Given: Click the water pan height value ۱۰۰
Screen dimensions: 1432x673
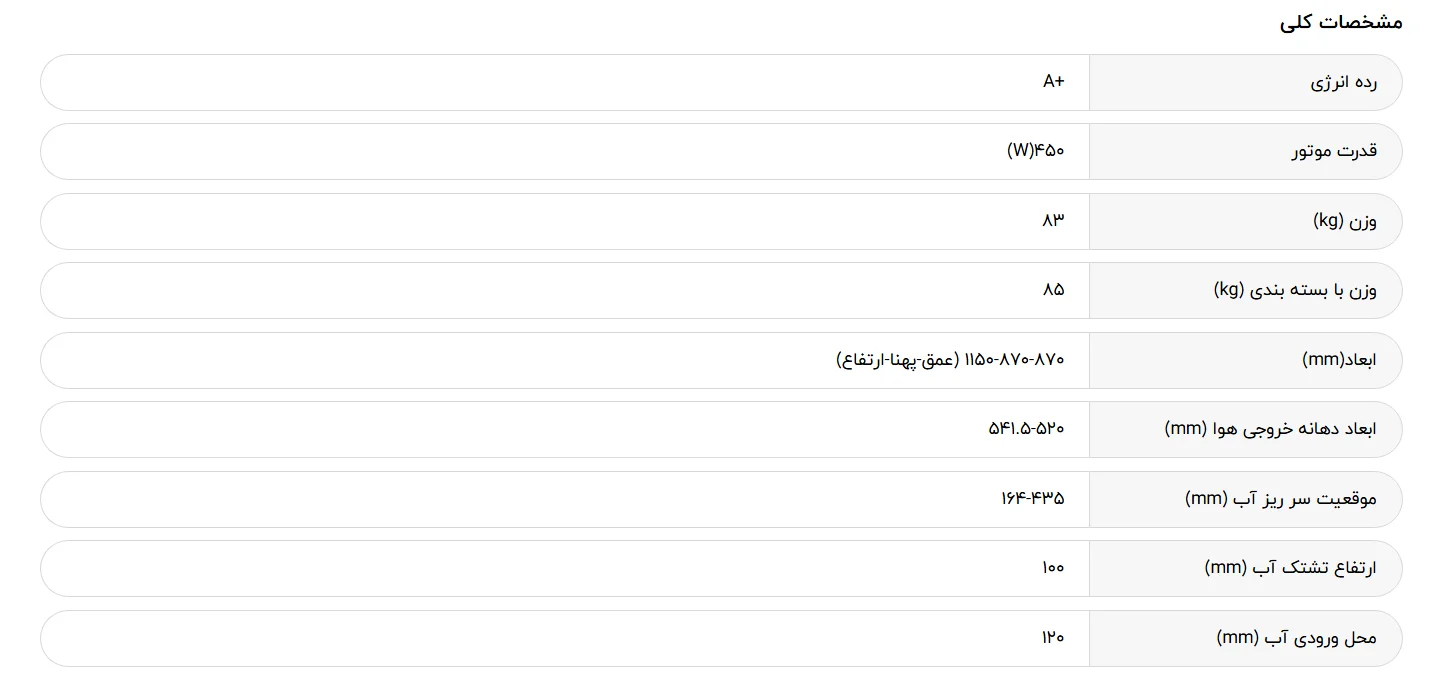Looking at the screenshot, I should [x=1053, y=568].
